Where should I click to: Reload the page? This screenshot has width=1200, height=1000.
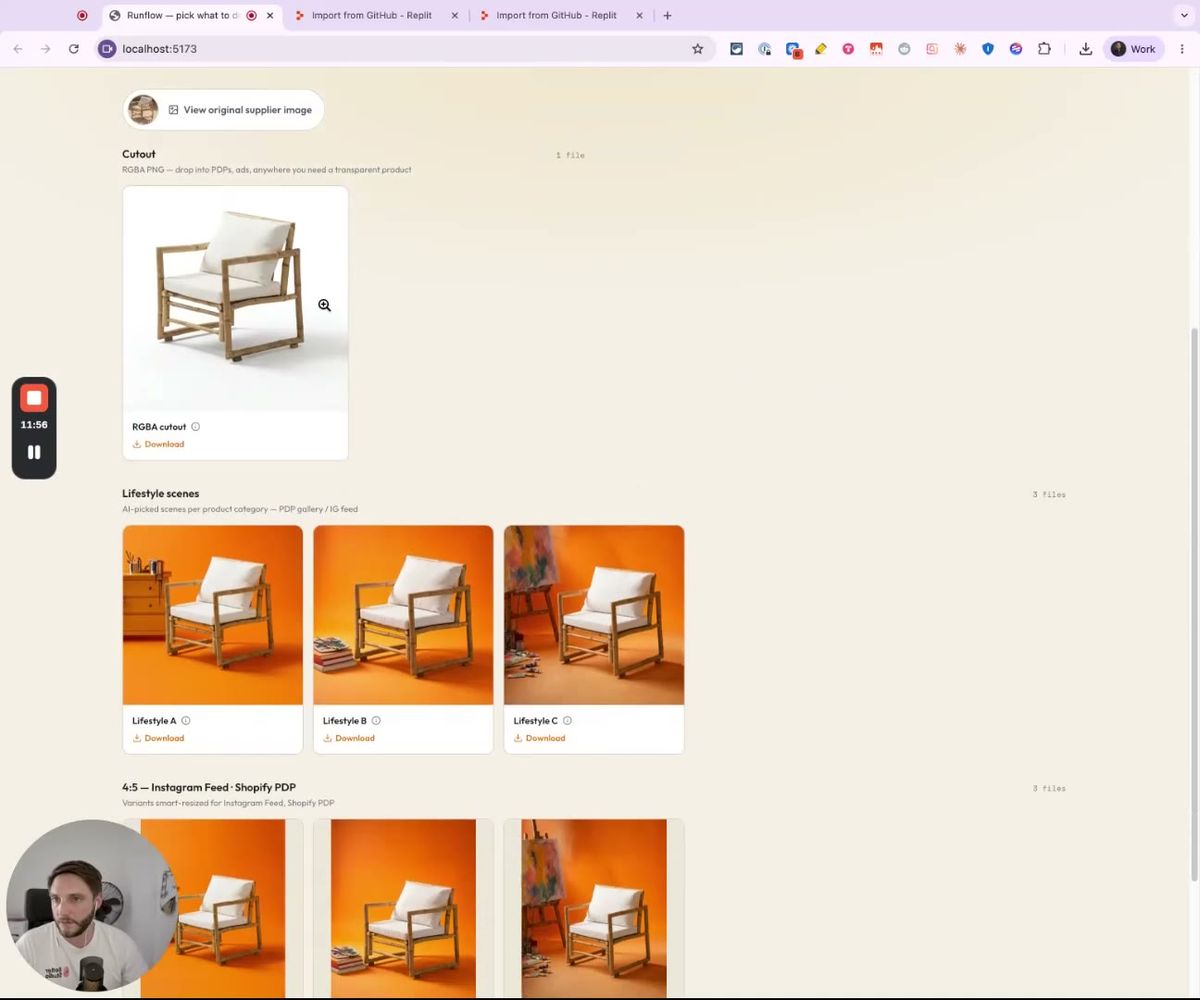coord(73,49)
